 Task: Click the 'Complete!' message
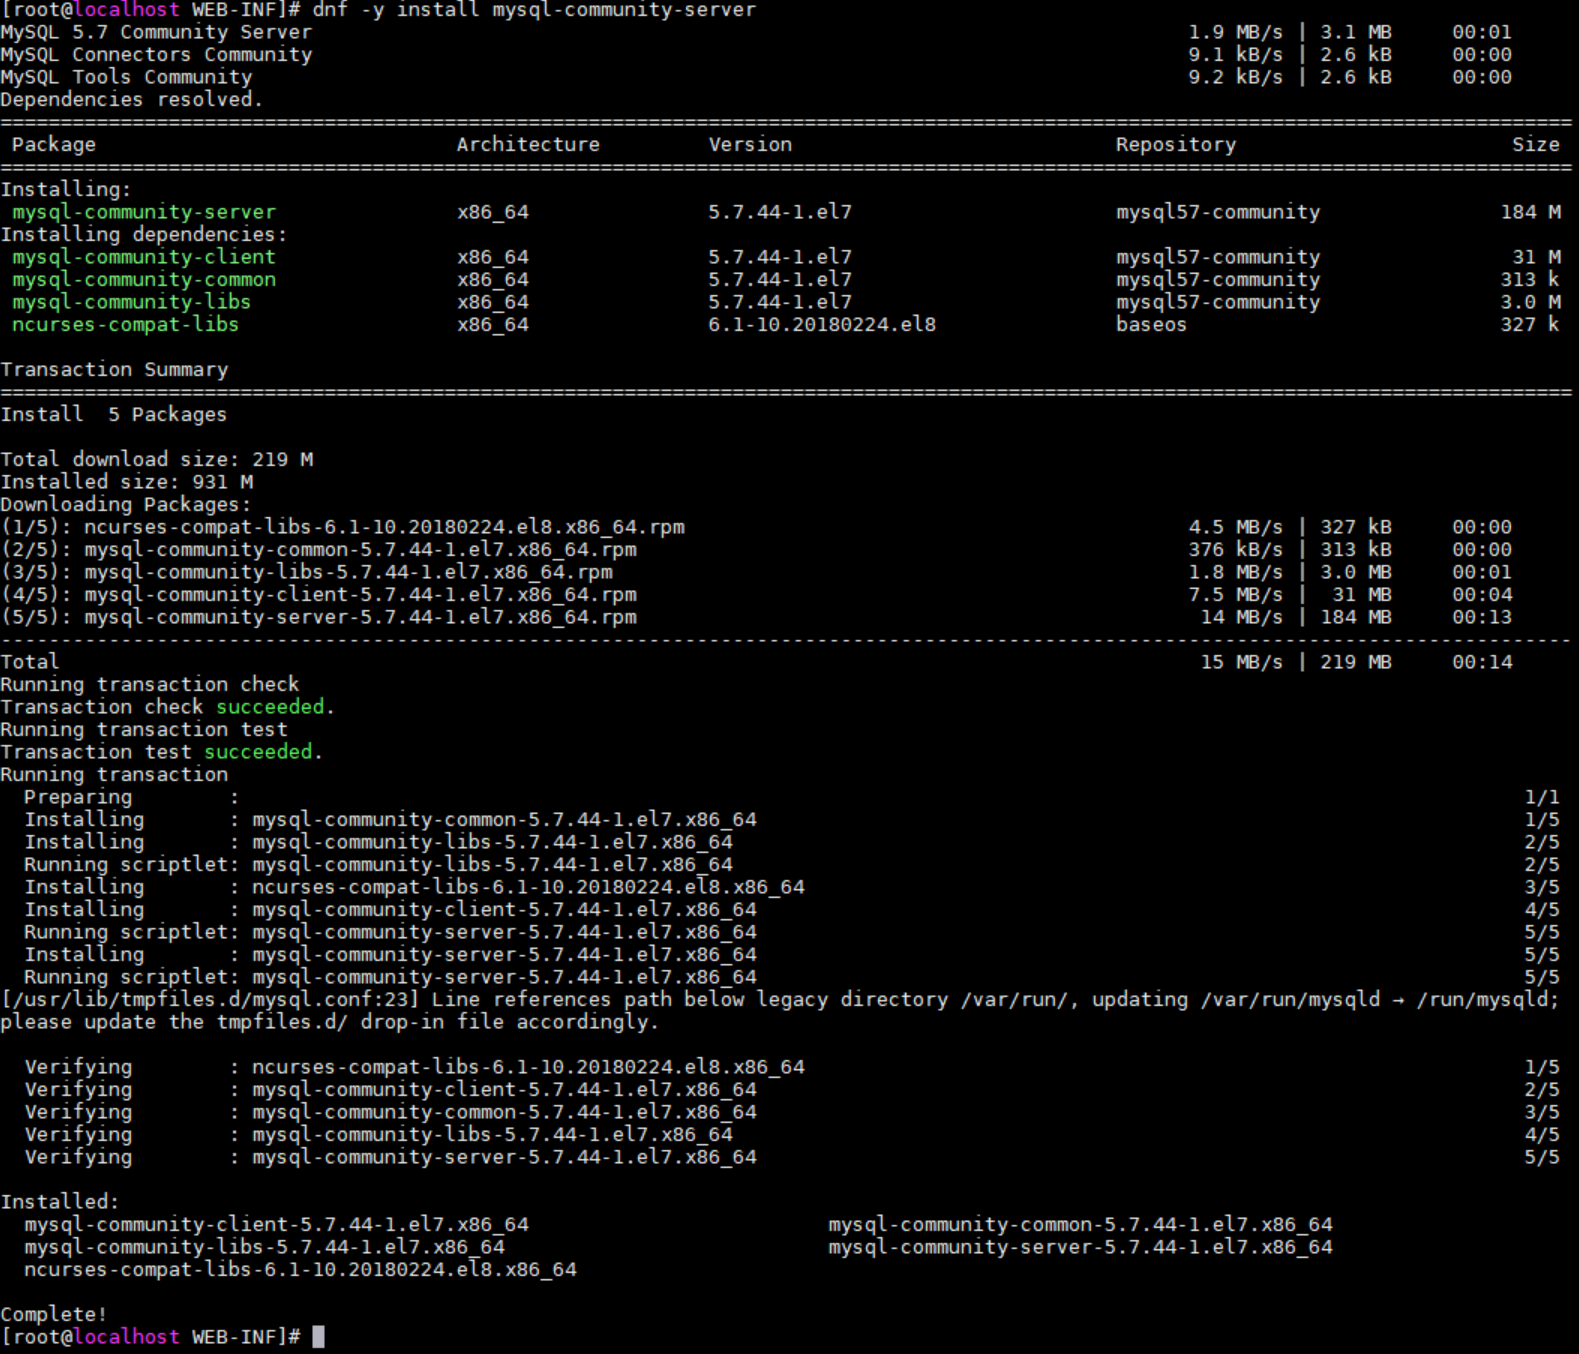pos(54,1315)
